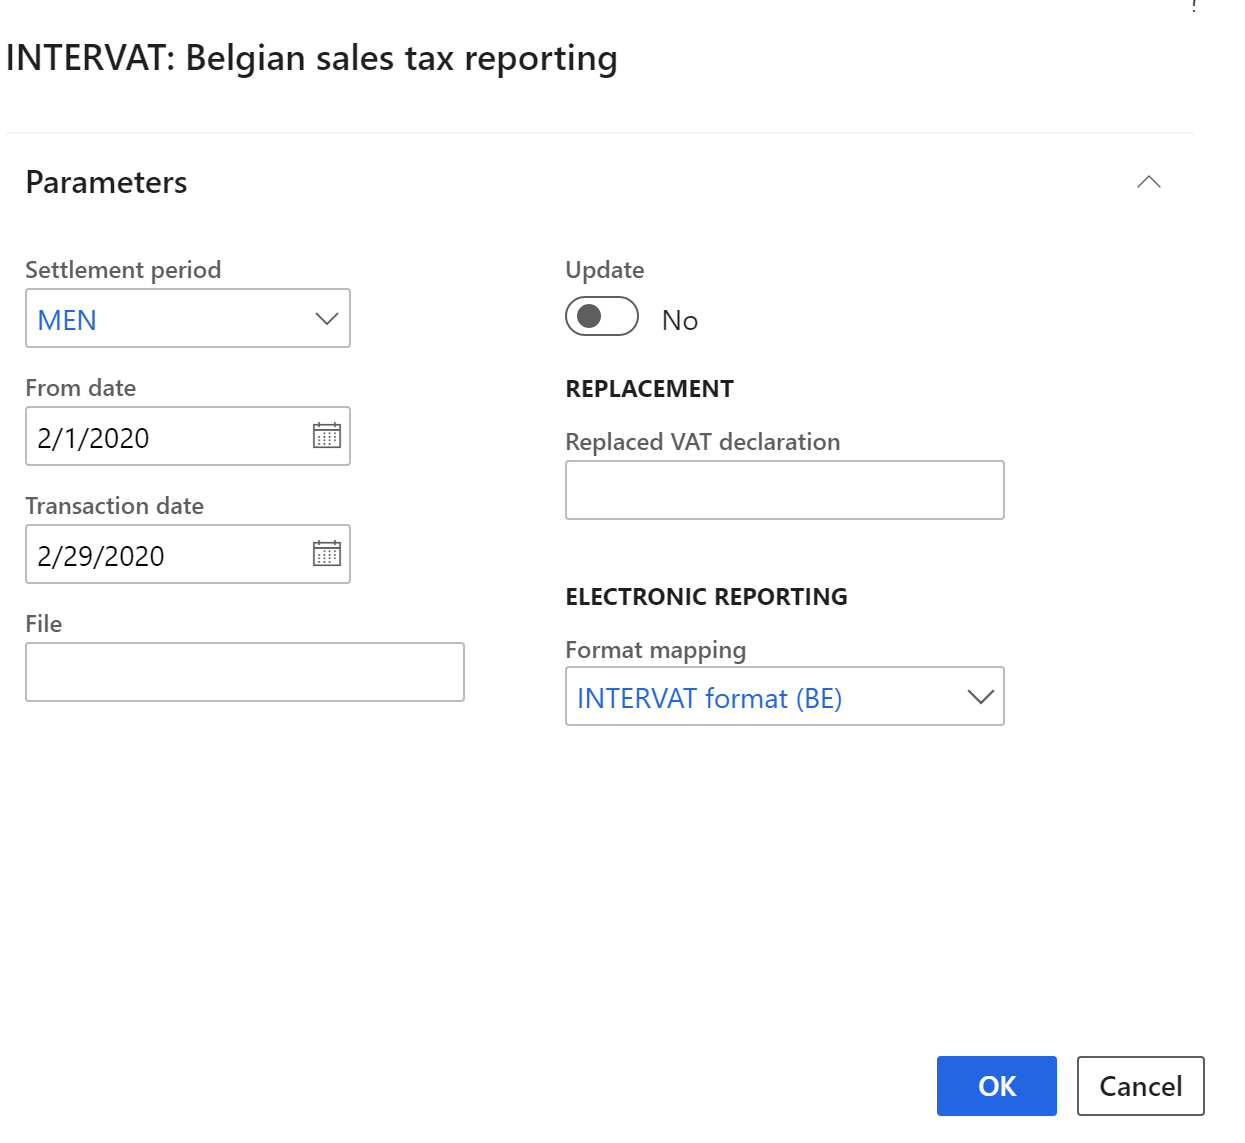Toggle the Update switch
The image size is (1245, 1143).
602,317
